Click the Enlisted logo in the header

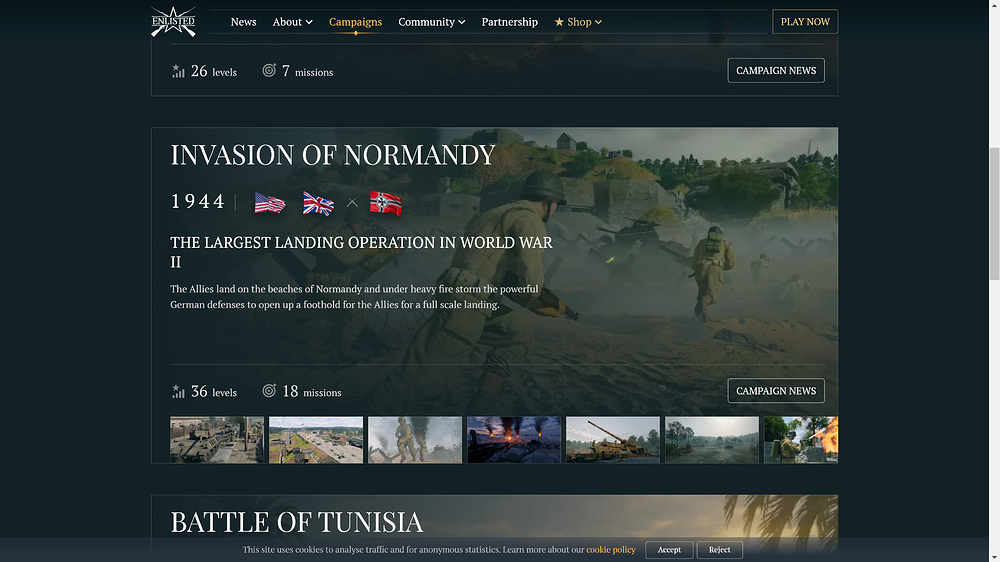pos(173,22)
